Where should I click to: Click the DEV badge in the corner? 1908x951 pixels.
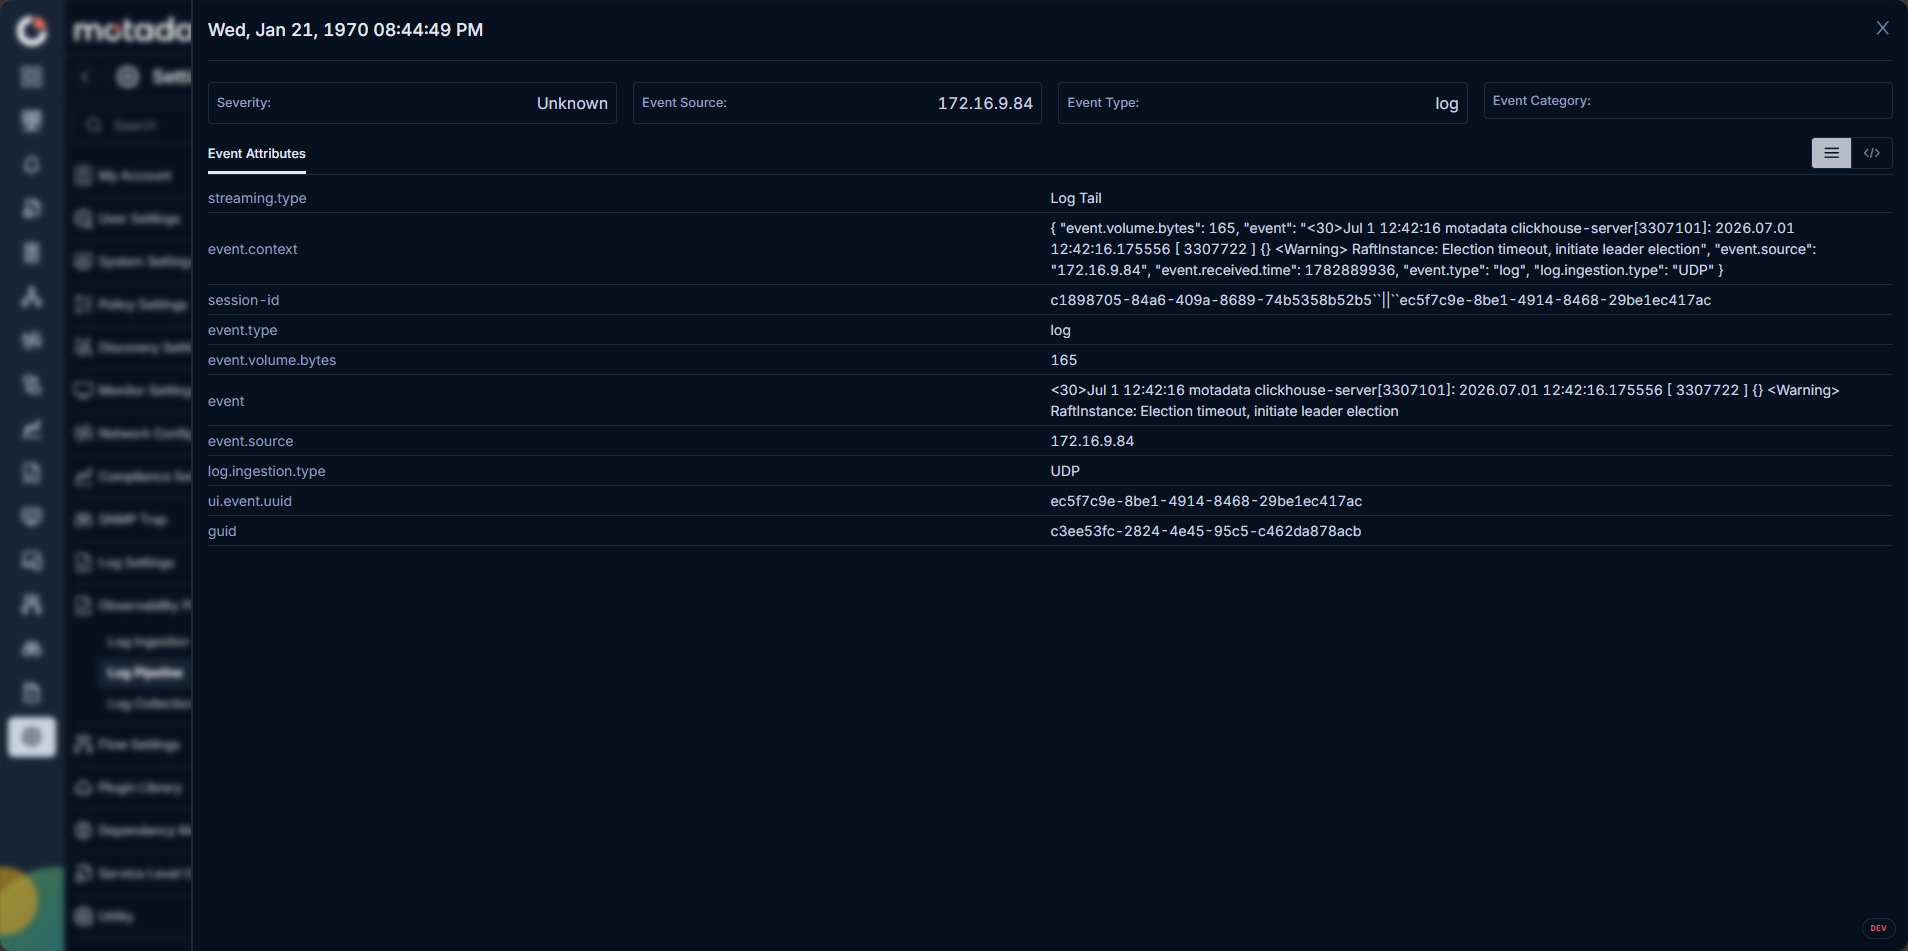1878,928
